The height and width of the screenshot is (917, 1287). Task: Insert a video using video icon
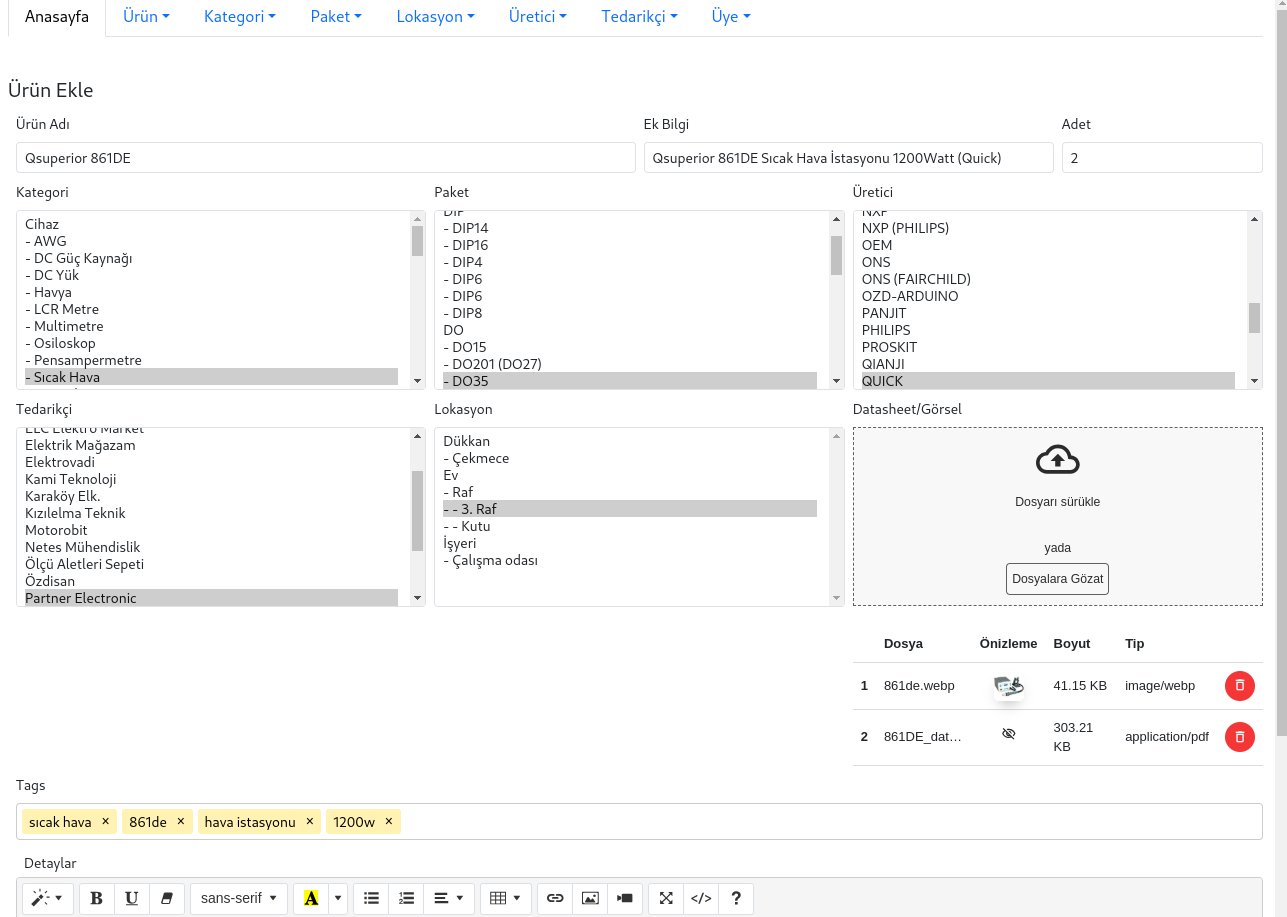625,898
